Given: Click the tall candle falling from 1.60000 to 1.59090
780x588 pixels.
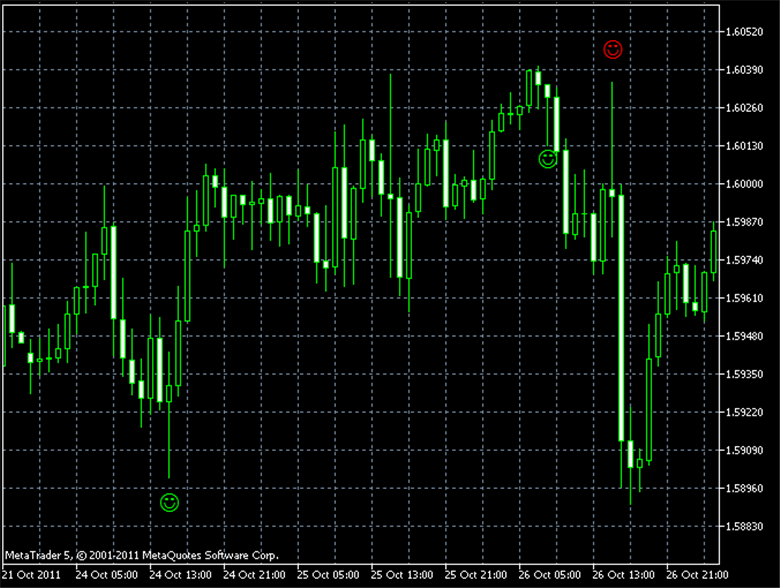Looking at the screenshot, I should click(621, 318).
